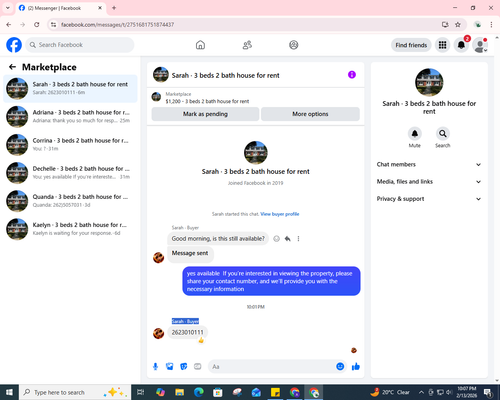Show hidden system tray icons
Image resolution: width=500 pixels, height=400 pixels.
(x=421, y=392)
